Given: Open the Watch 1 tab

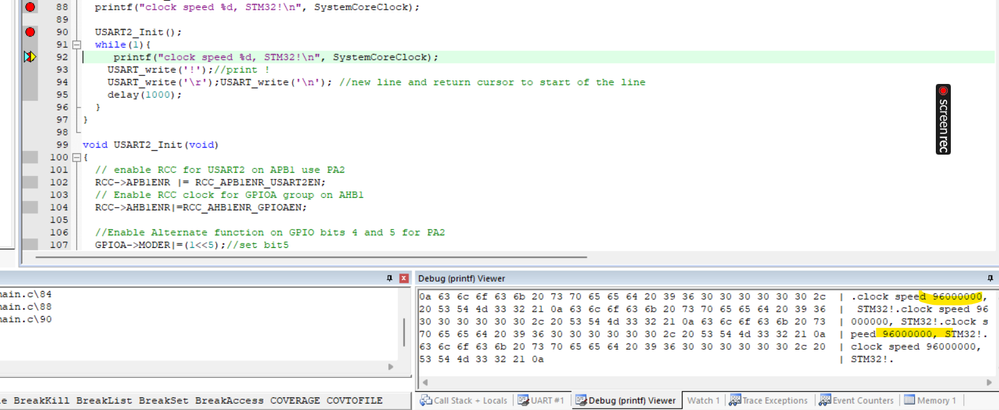Looking at the screenshot, I should point(703,400).
